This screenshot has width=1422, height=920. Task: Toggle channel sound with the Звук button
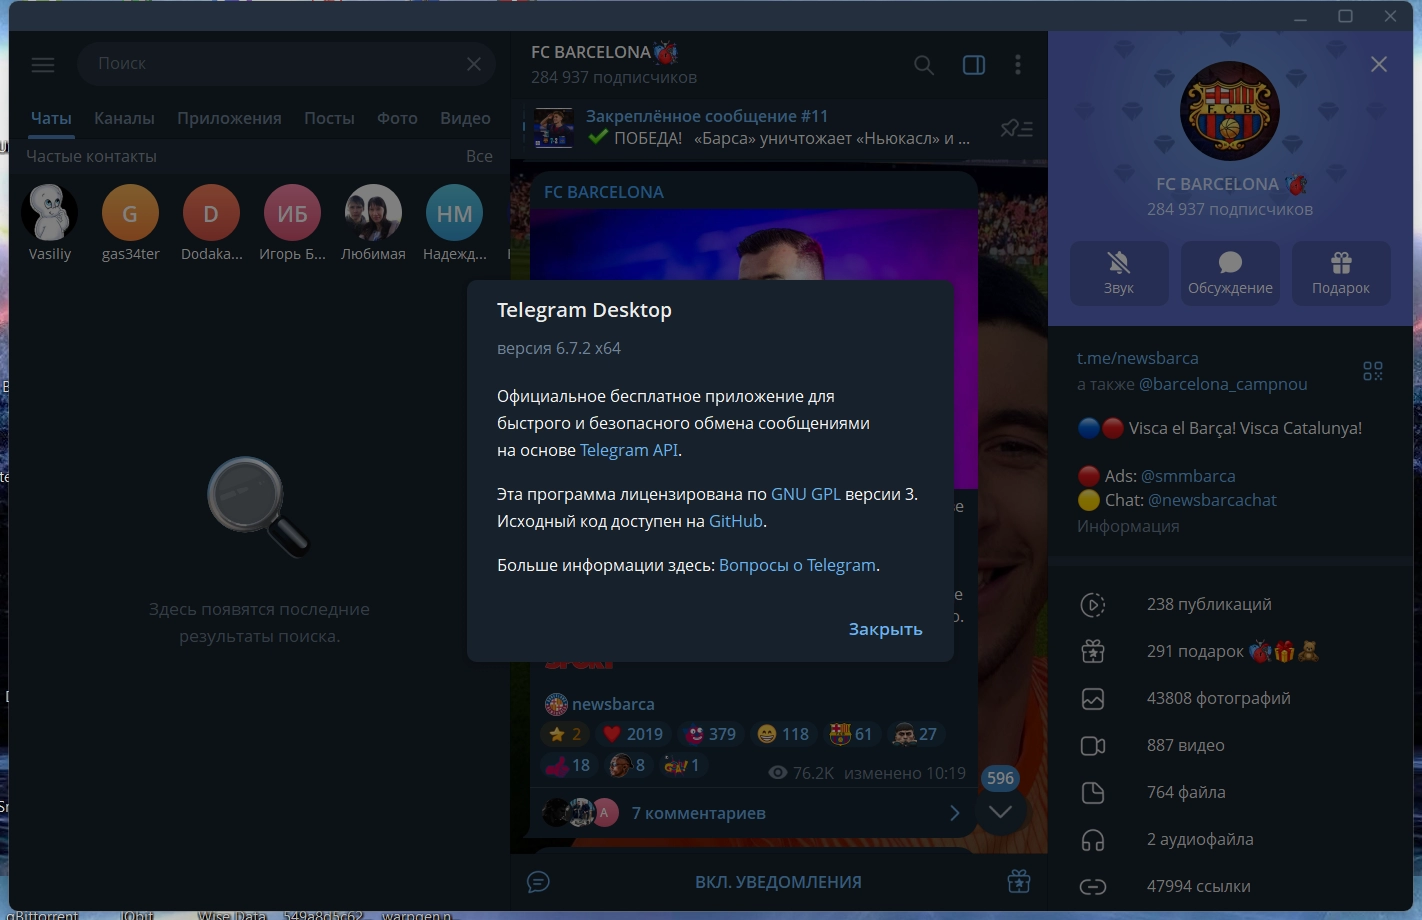[1119, 272]
